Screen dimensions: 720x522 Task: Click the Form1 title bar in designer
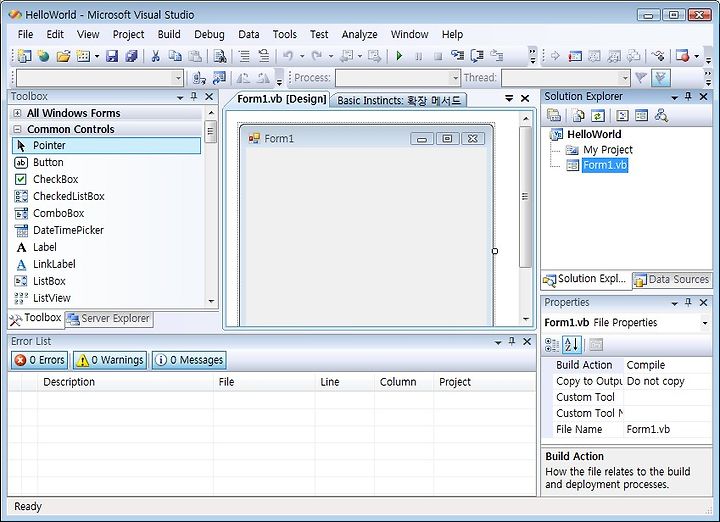[366, 139]
